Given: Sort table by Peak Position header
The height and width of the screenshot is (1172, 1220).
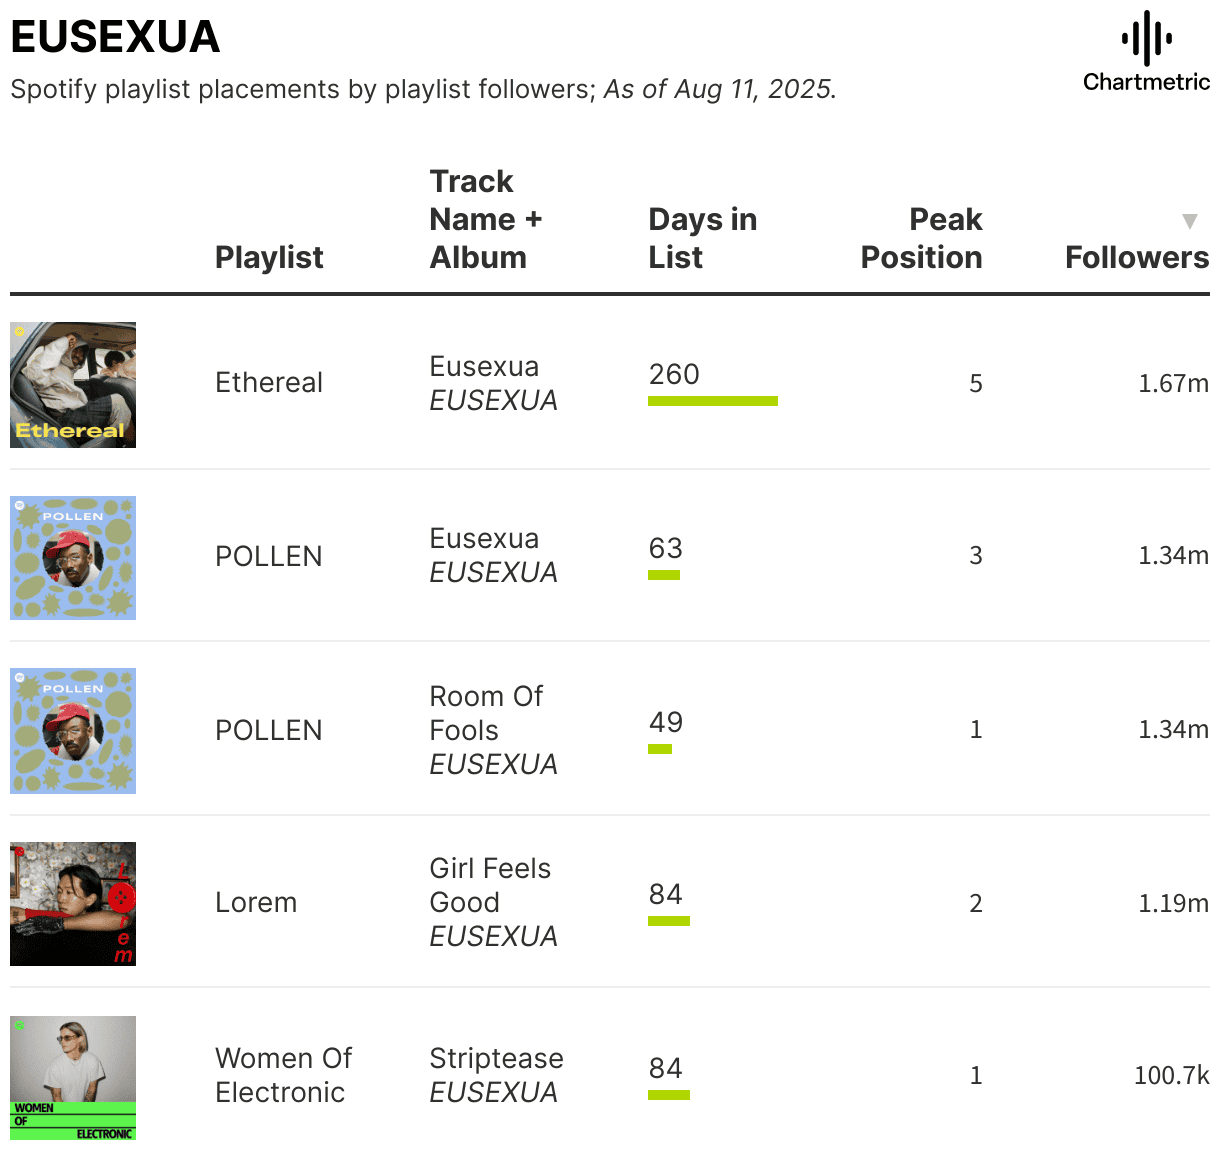Looking at the screenshot, I should pos(921,238).
